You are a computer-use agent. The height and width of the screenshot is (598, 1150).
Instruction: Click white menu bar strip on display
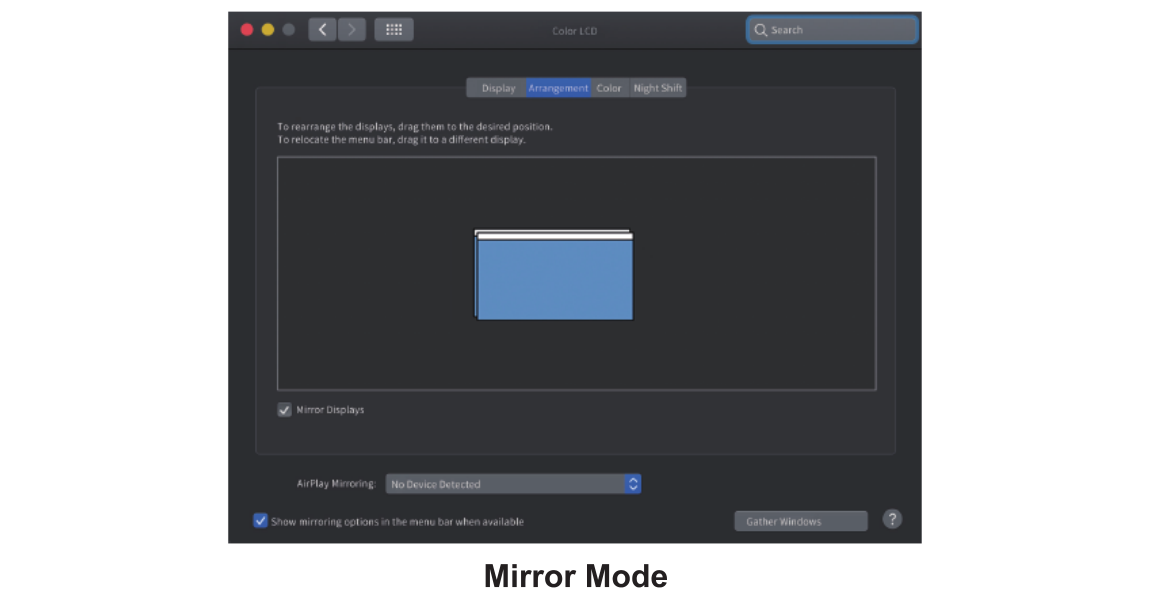coord(555,236)
